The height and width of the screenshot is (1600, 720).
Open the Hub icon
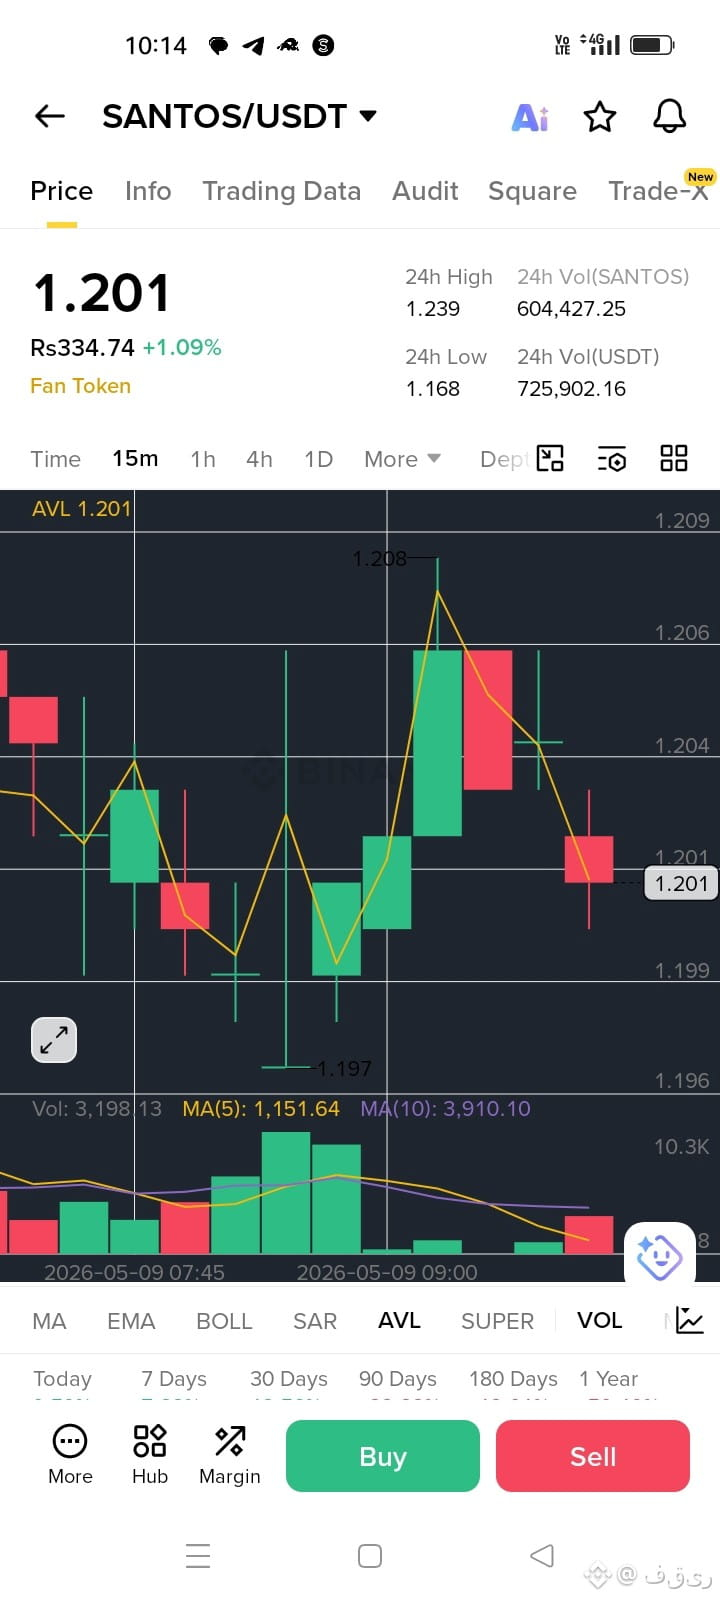coord(150,1455)
